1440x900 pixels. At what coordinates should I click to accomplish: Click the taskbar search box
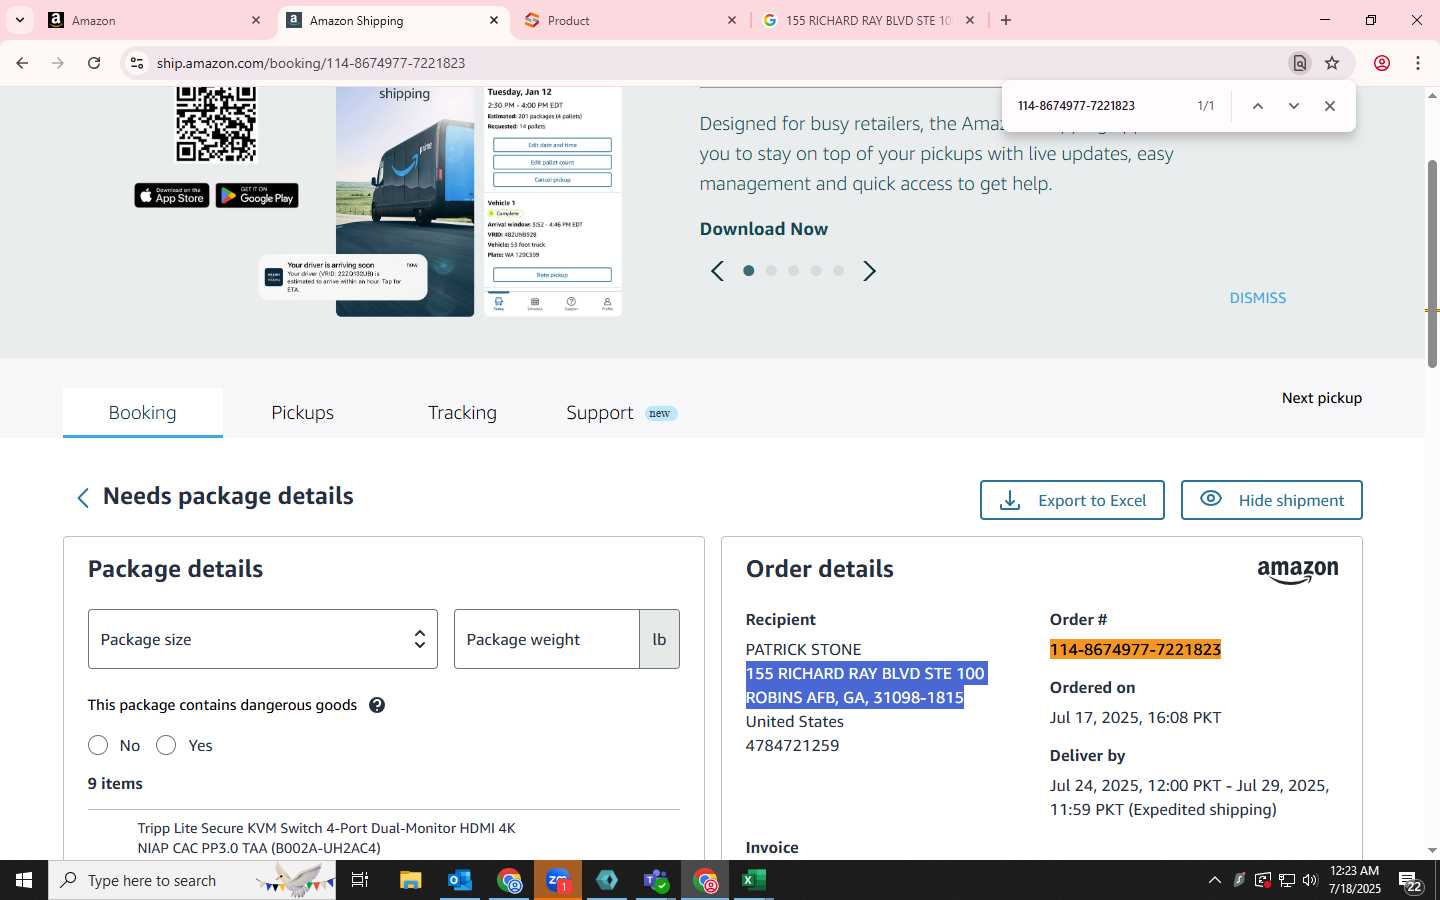192,880
